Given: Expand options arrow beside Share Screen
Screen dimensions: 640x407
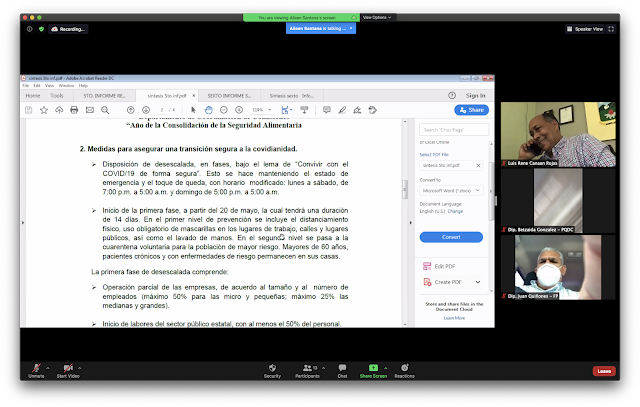Looking at the screenshot, I should [385, 368].
